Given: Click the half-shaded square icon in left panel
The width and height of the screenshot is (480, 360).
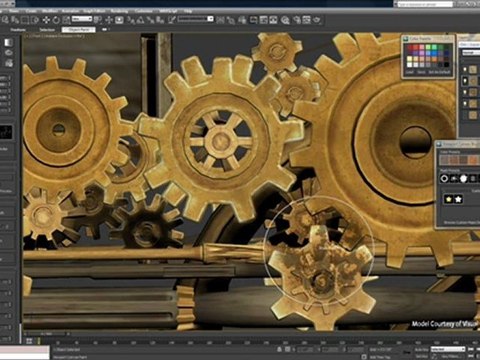Looking at the screenshot, I should point(8,42).
